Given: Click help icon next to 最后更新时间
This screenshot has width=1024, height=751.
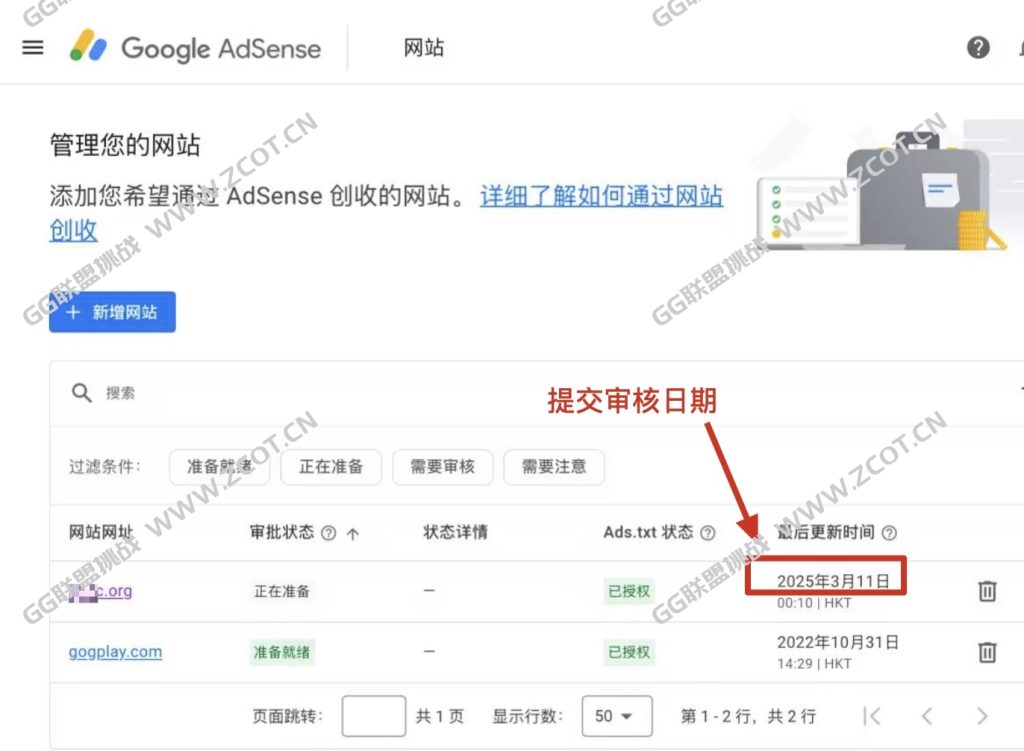Looking at the screenshot, I should (x=889, y=533).
